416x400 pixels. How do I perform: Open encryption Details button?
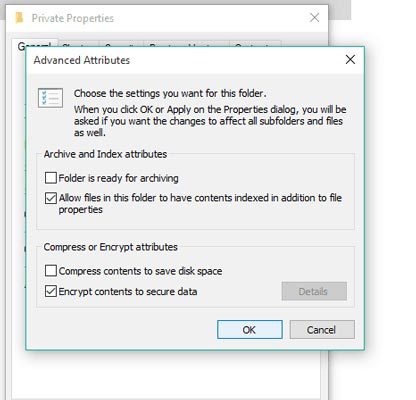point(314,291)
